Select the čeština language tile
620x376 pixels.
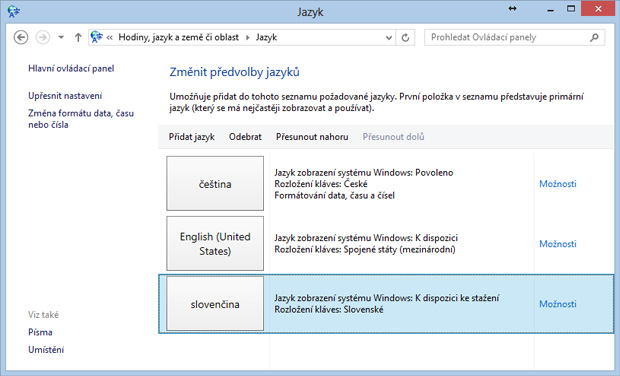tap(215, 183)
